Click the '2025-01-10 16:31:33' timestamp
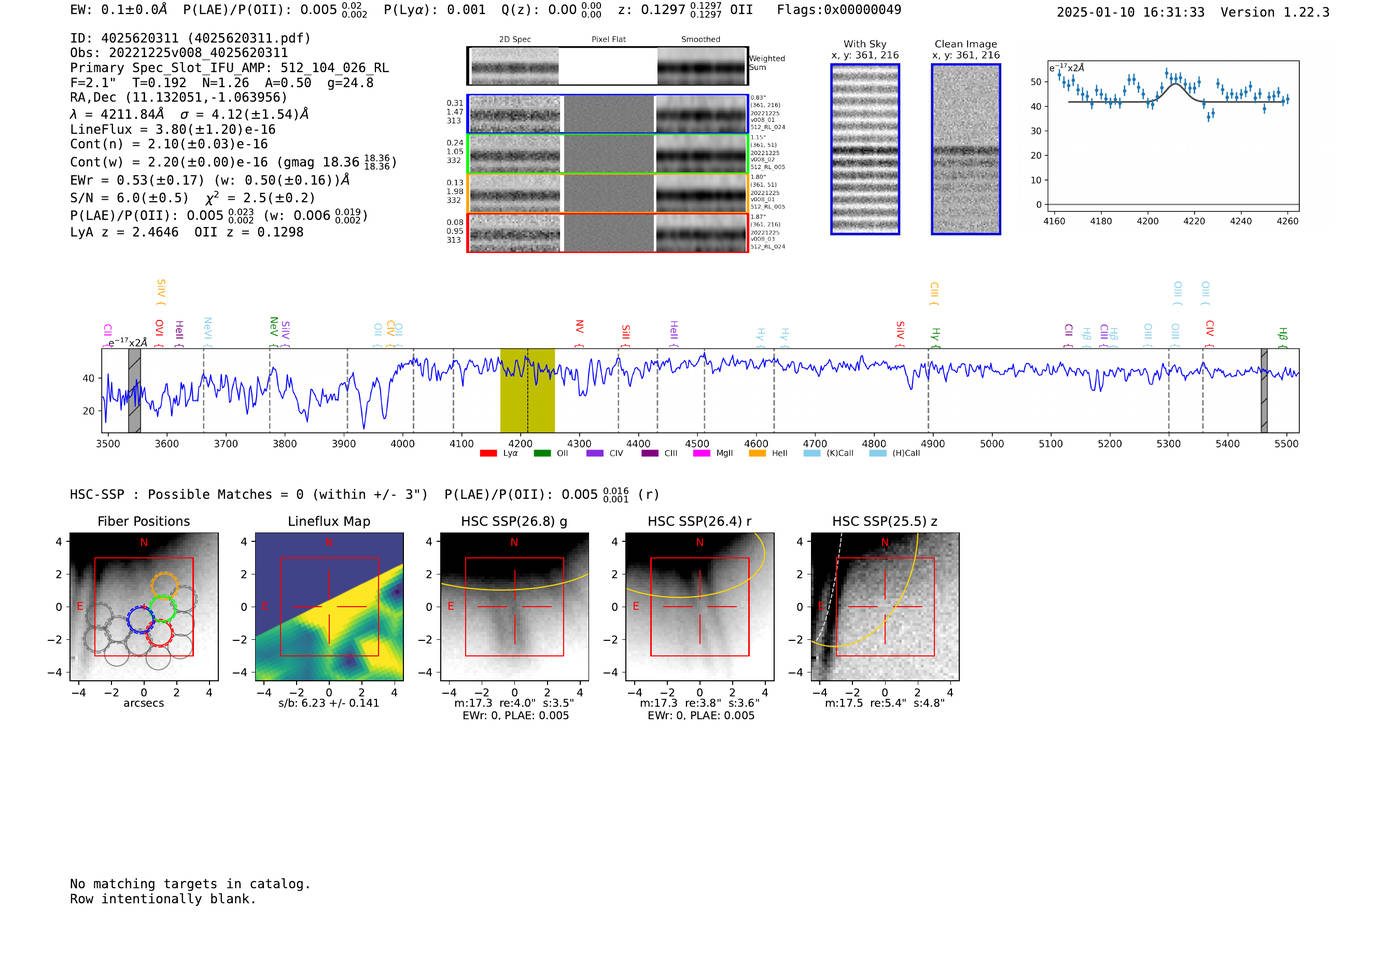The image size is (1400, 953). [1130, 13]
